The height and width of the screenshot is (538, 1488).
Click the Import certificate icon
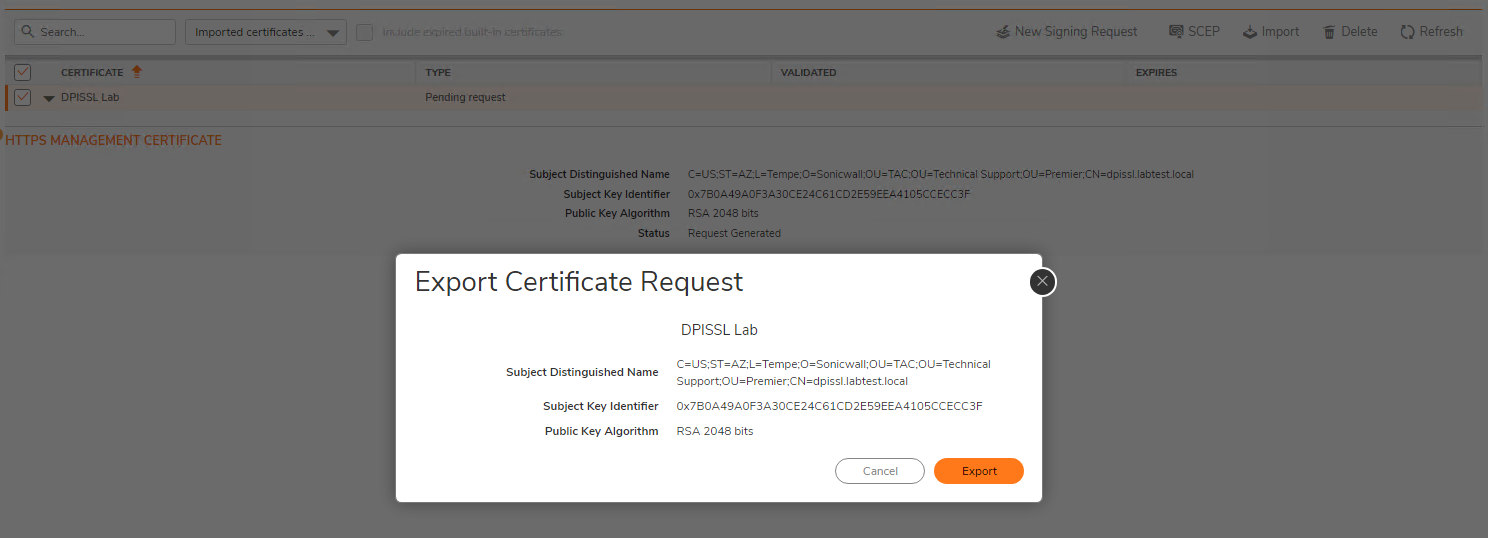1250,32
